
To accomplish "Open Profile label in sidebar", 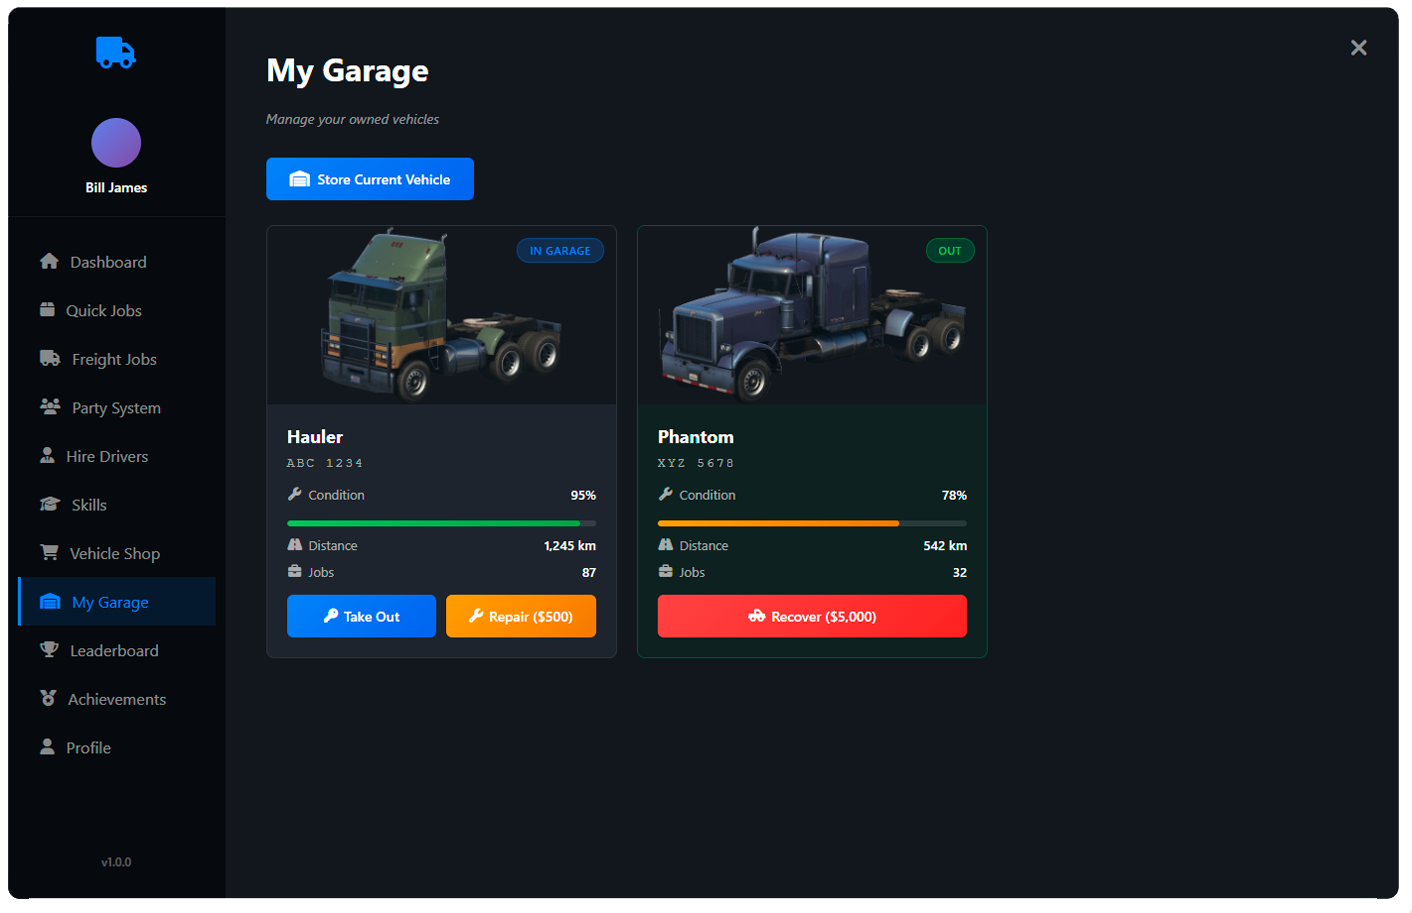I will [x=88, y=748].
